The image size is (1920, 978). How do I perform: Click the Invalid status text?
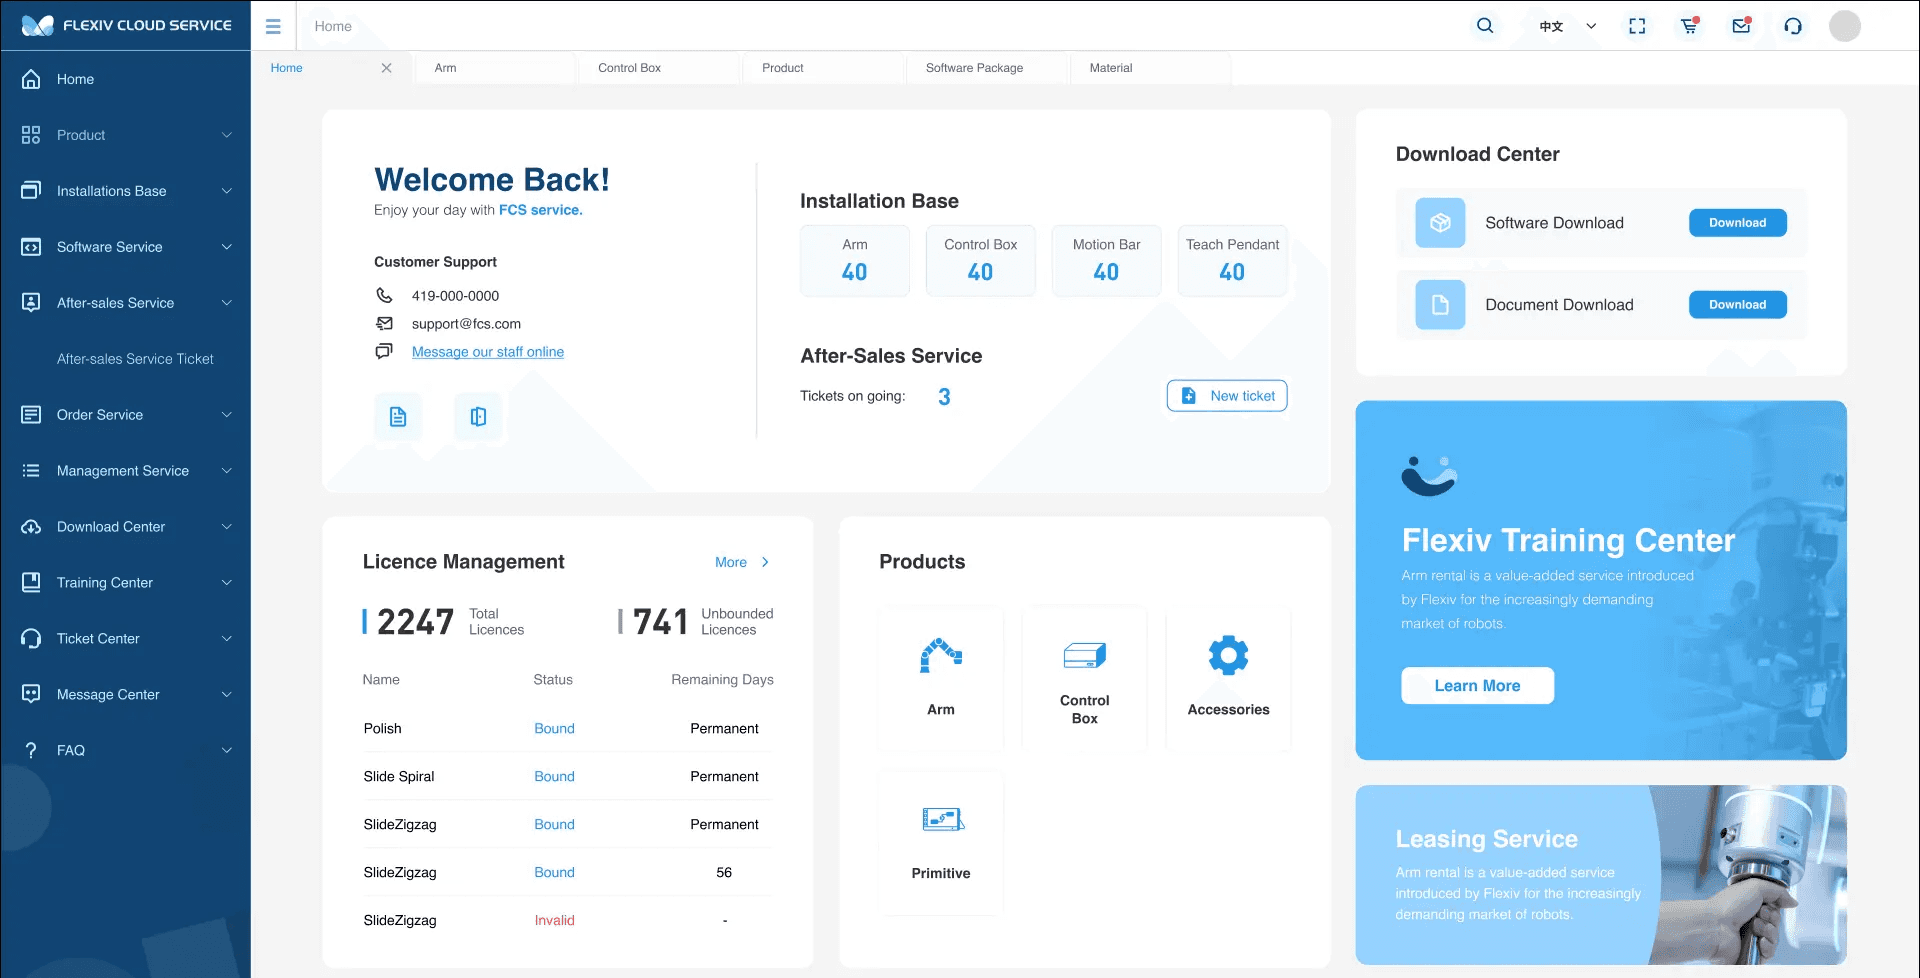(x=554, y=920)
